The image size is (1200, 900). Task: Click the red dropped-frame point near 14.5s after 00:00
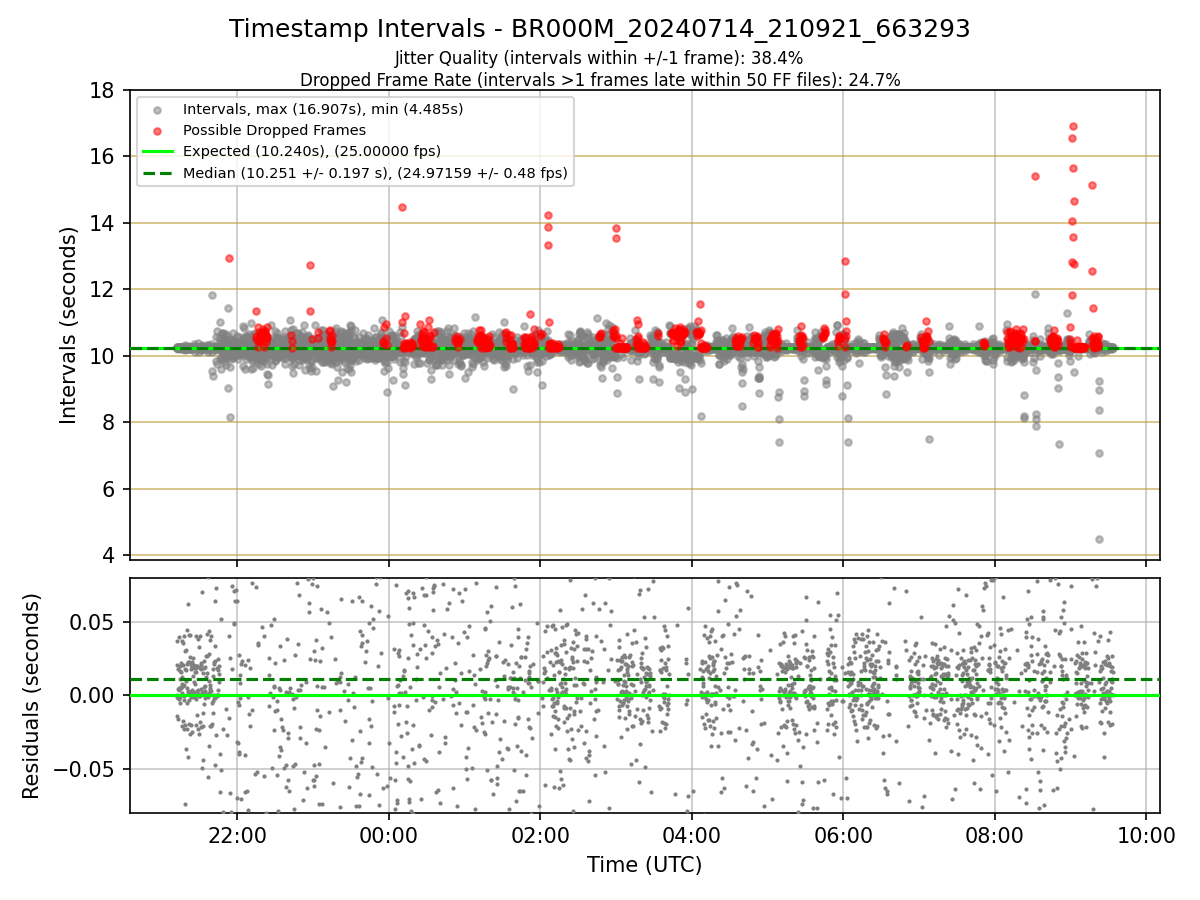click(x=402, y=207)
